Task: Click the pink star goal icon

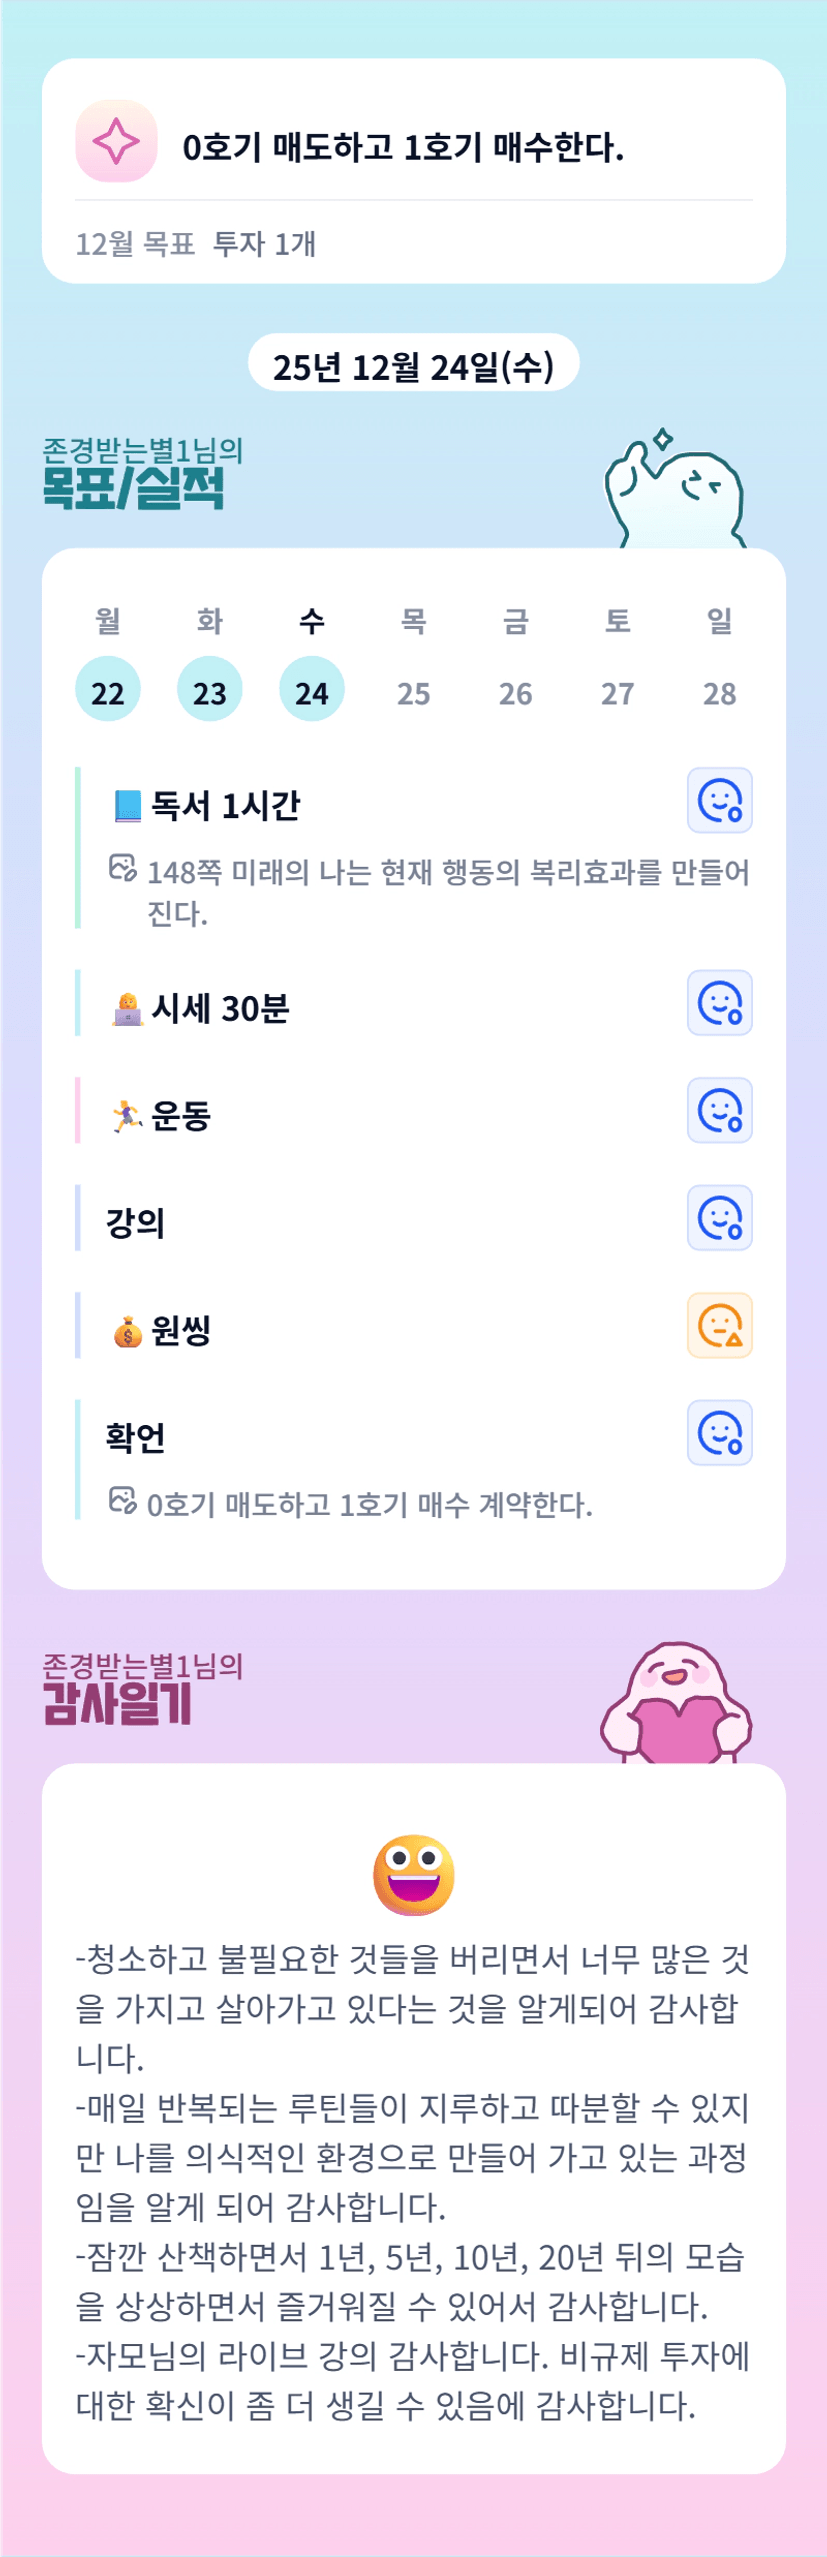Action: tap(116, 141)
